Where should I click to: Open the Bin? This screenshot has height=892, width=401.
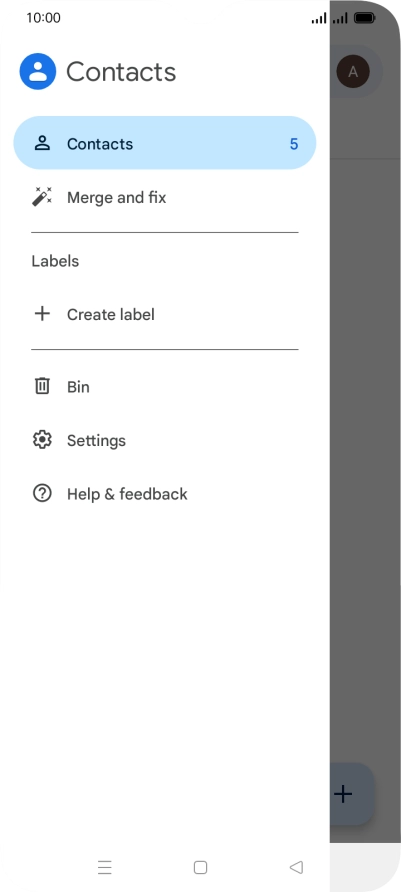(x=164, y=387)
